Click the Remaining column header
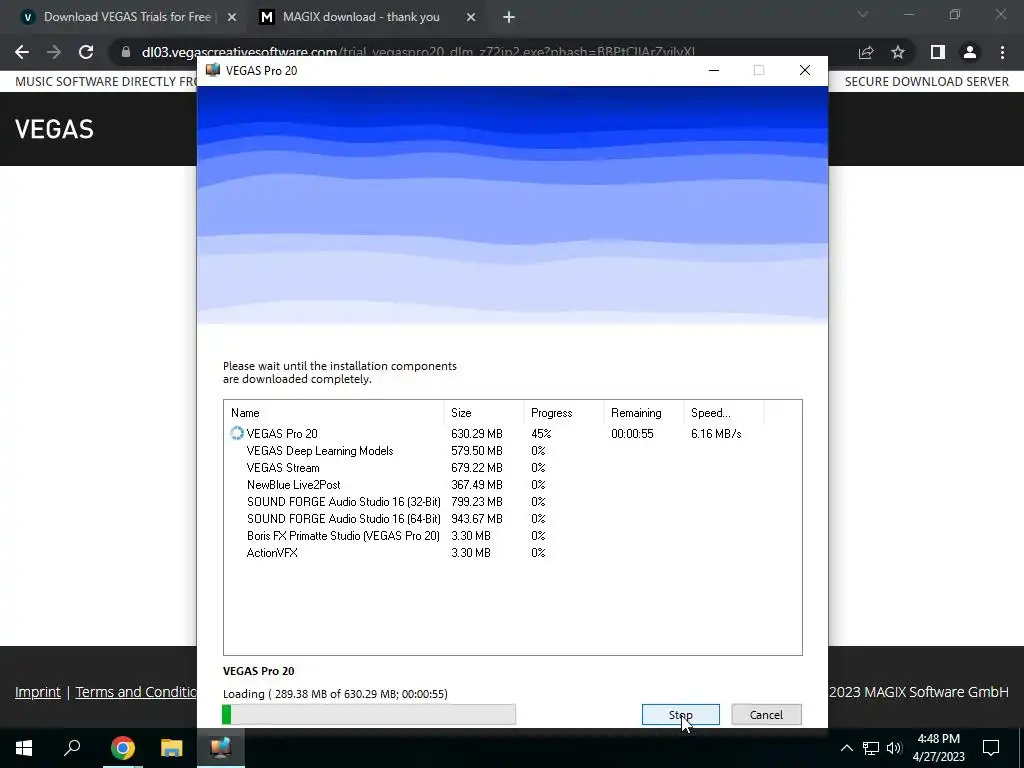 pyautogui.click(x=643, y=413)
